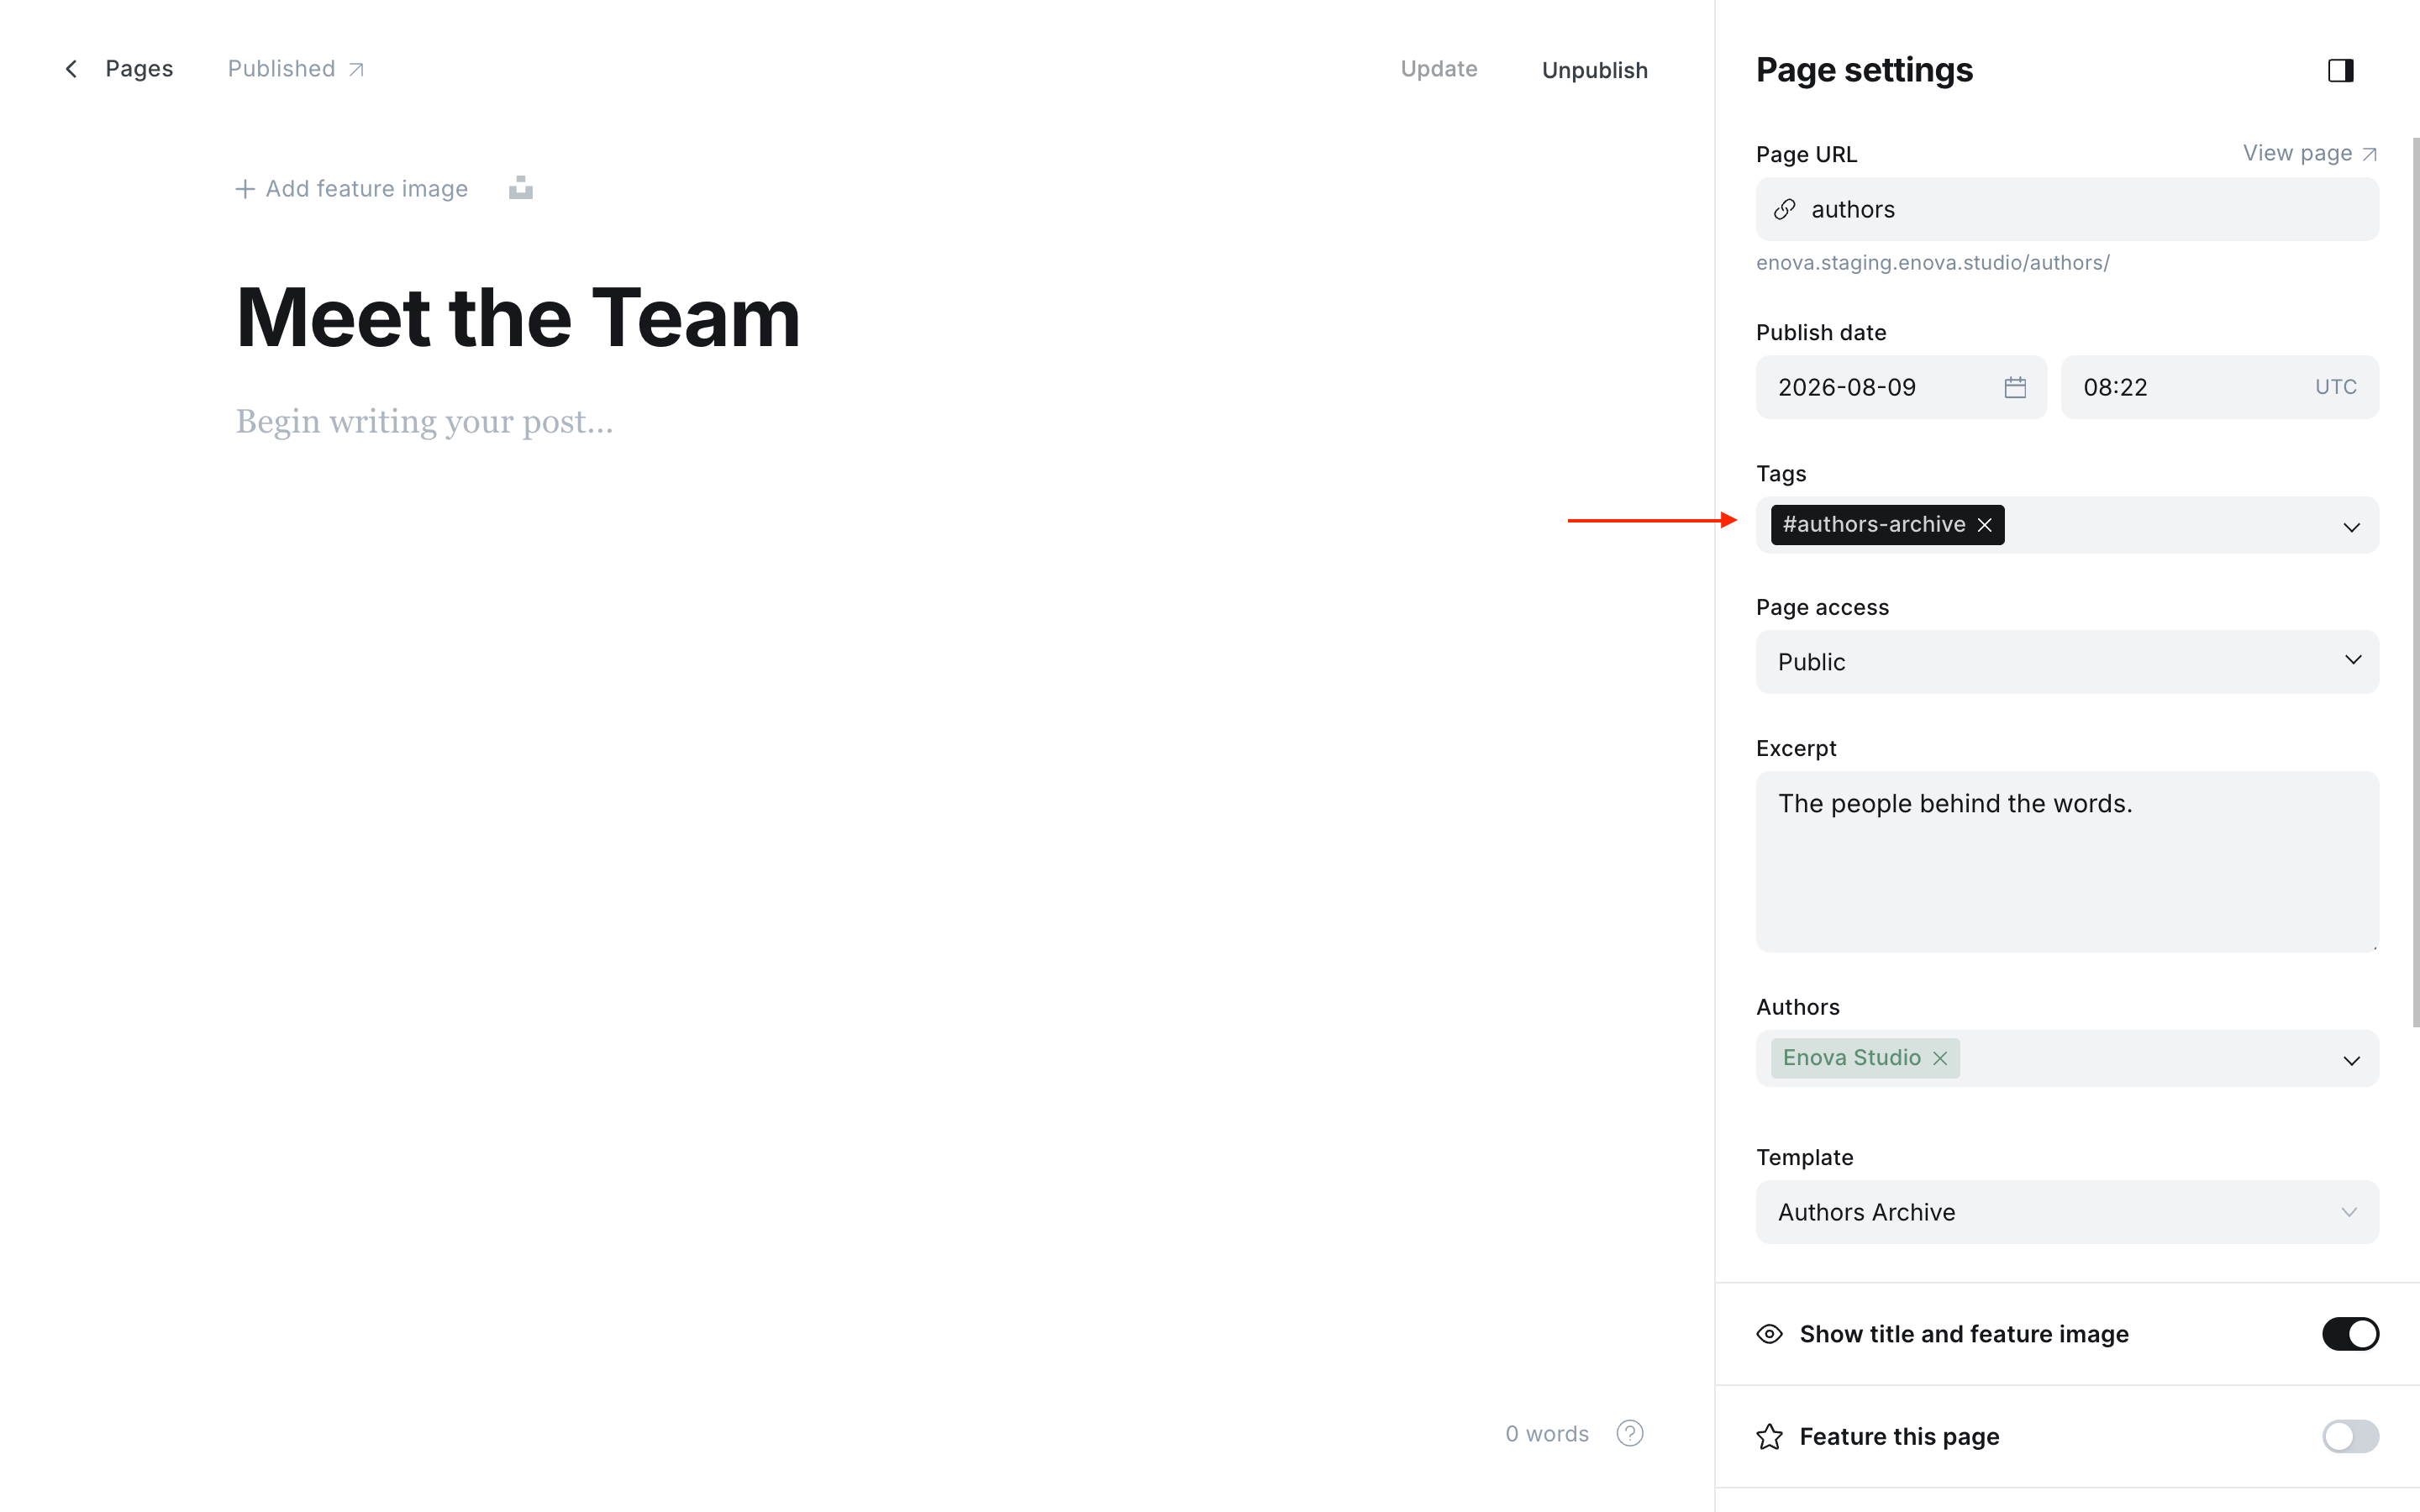Open the Template Authors Archive dropdown
Viewport: 2420px width, 1512px height.
tap(2067, 1212)
